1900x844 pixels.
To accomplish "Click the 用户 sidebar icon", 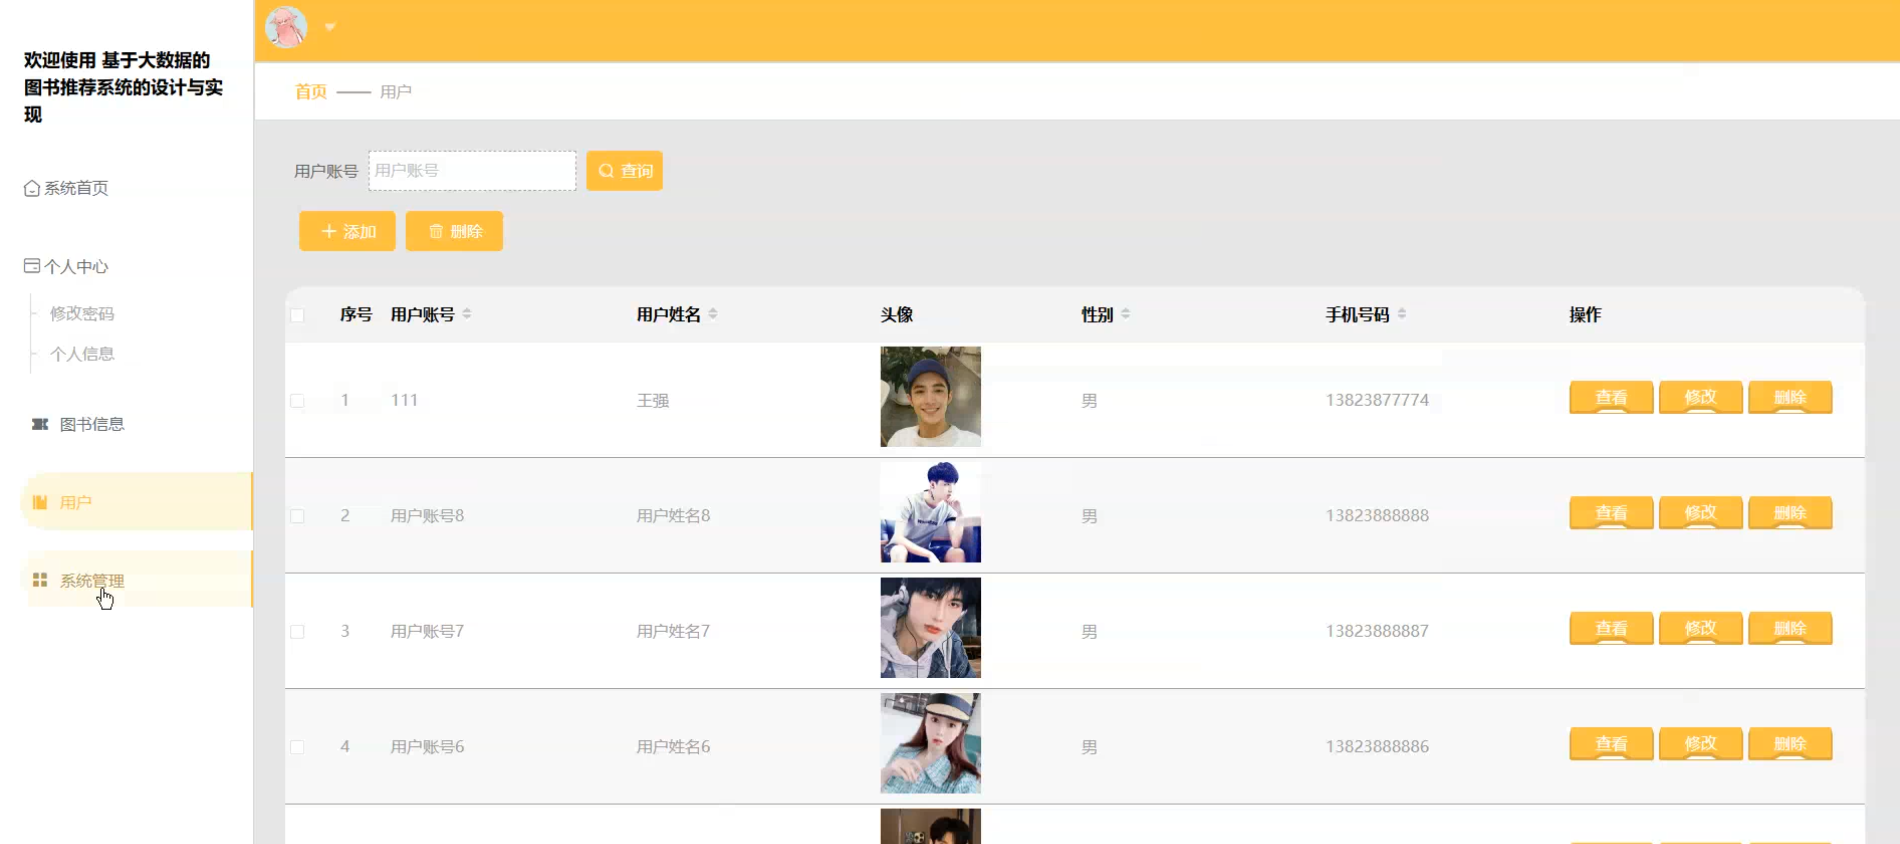I will click(40, 502).
